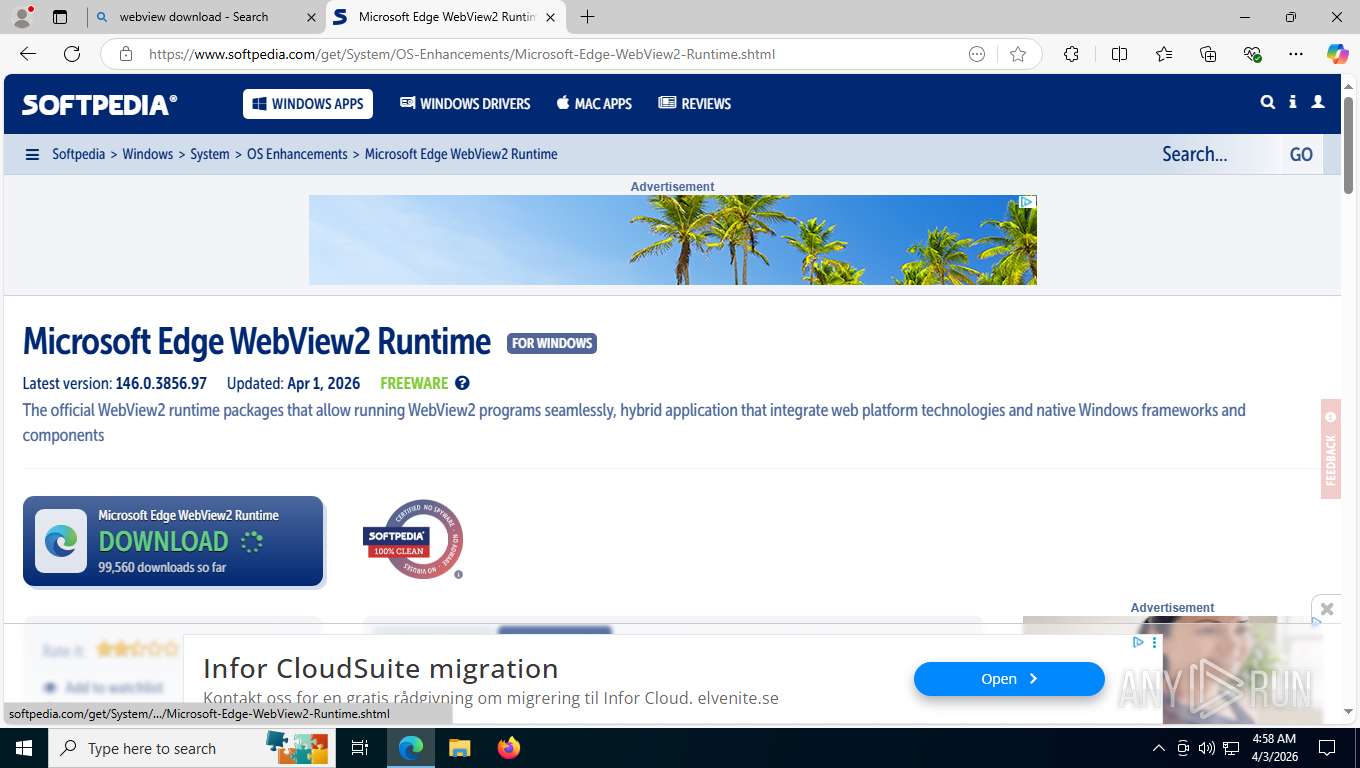
Task: Open the Softpedia user account icon
Action: [x=1318, y=102]
